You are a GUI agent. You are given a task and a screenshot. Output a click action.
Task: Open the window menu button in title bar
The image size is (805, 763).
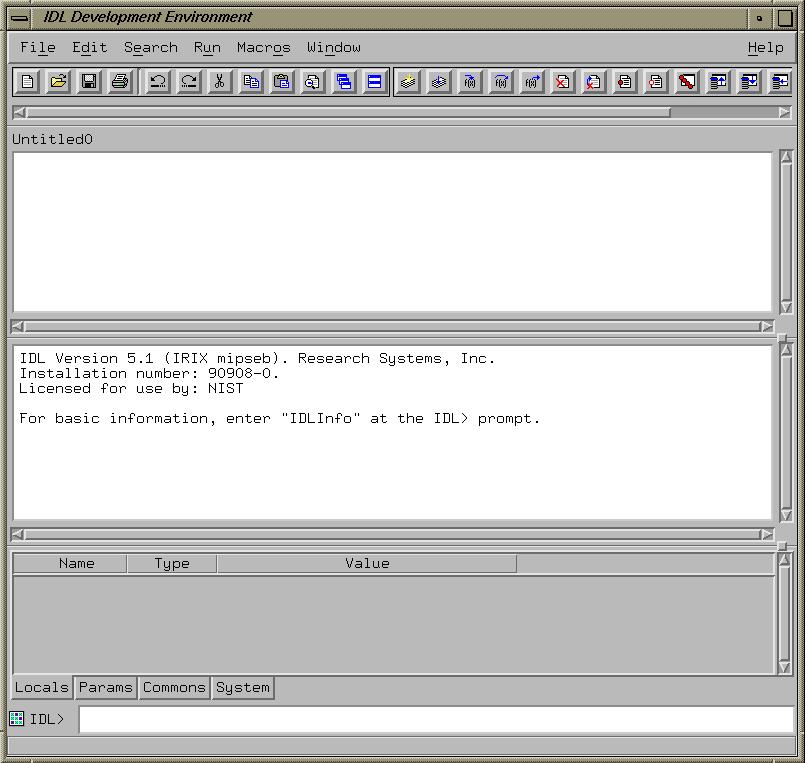click(x=20, y=18)
